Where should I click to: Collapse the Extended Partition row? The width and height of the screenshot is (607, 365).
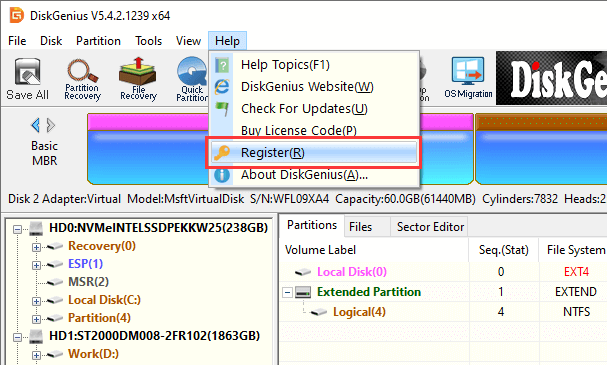click(x=287, y=292)
